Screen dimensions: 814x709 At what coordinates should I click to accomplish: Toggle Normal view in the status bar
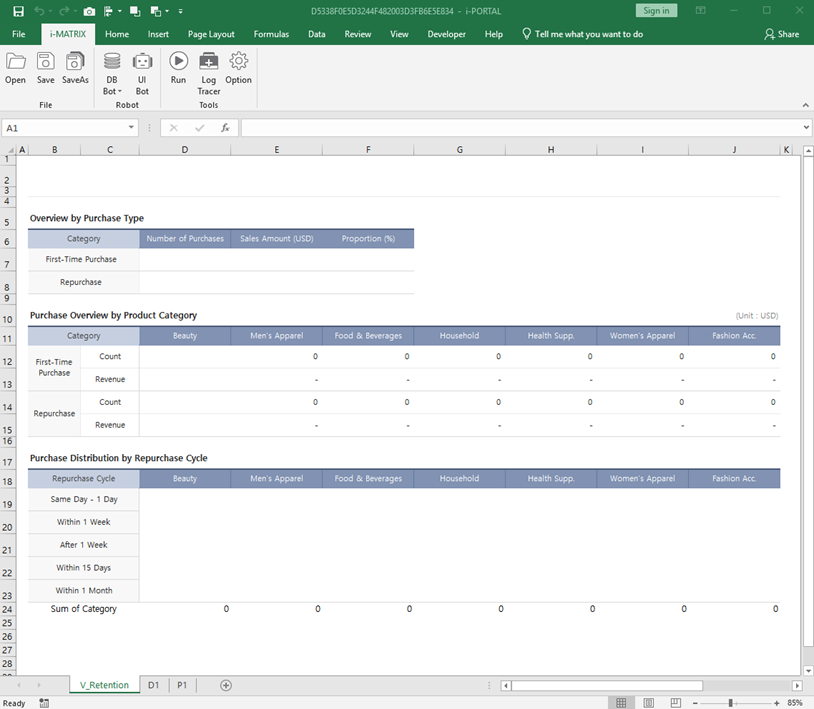point(621,702)
